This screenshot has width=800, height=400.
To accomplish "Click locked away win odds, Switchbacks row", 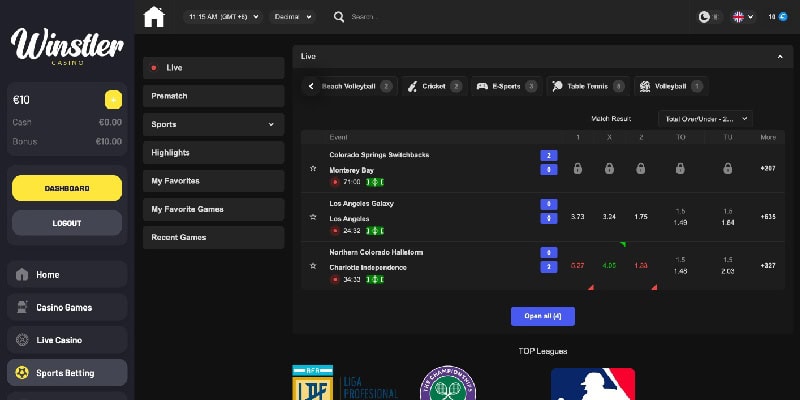I will pyautogui.click(x=641, y=168).
